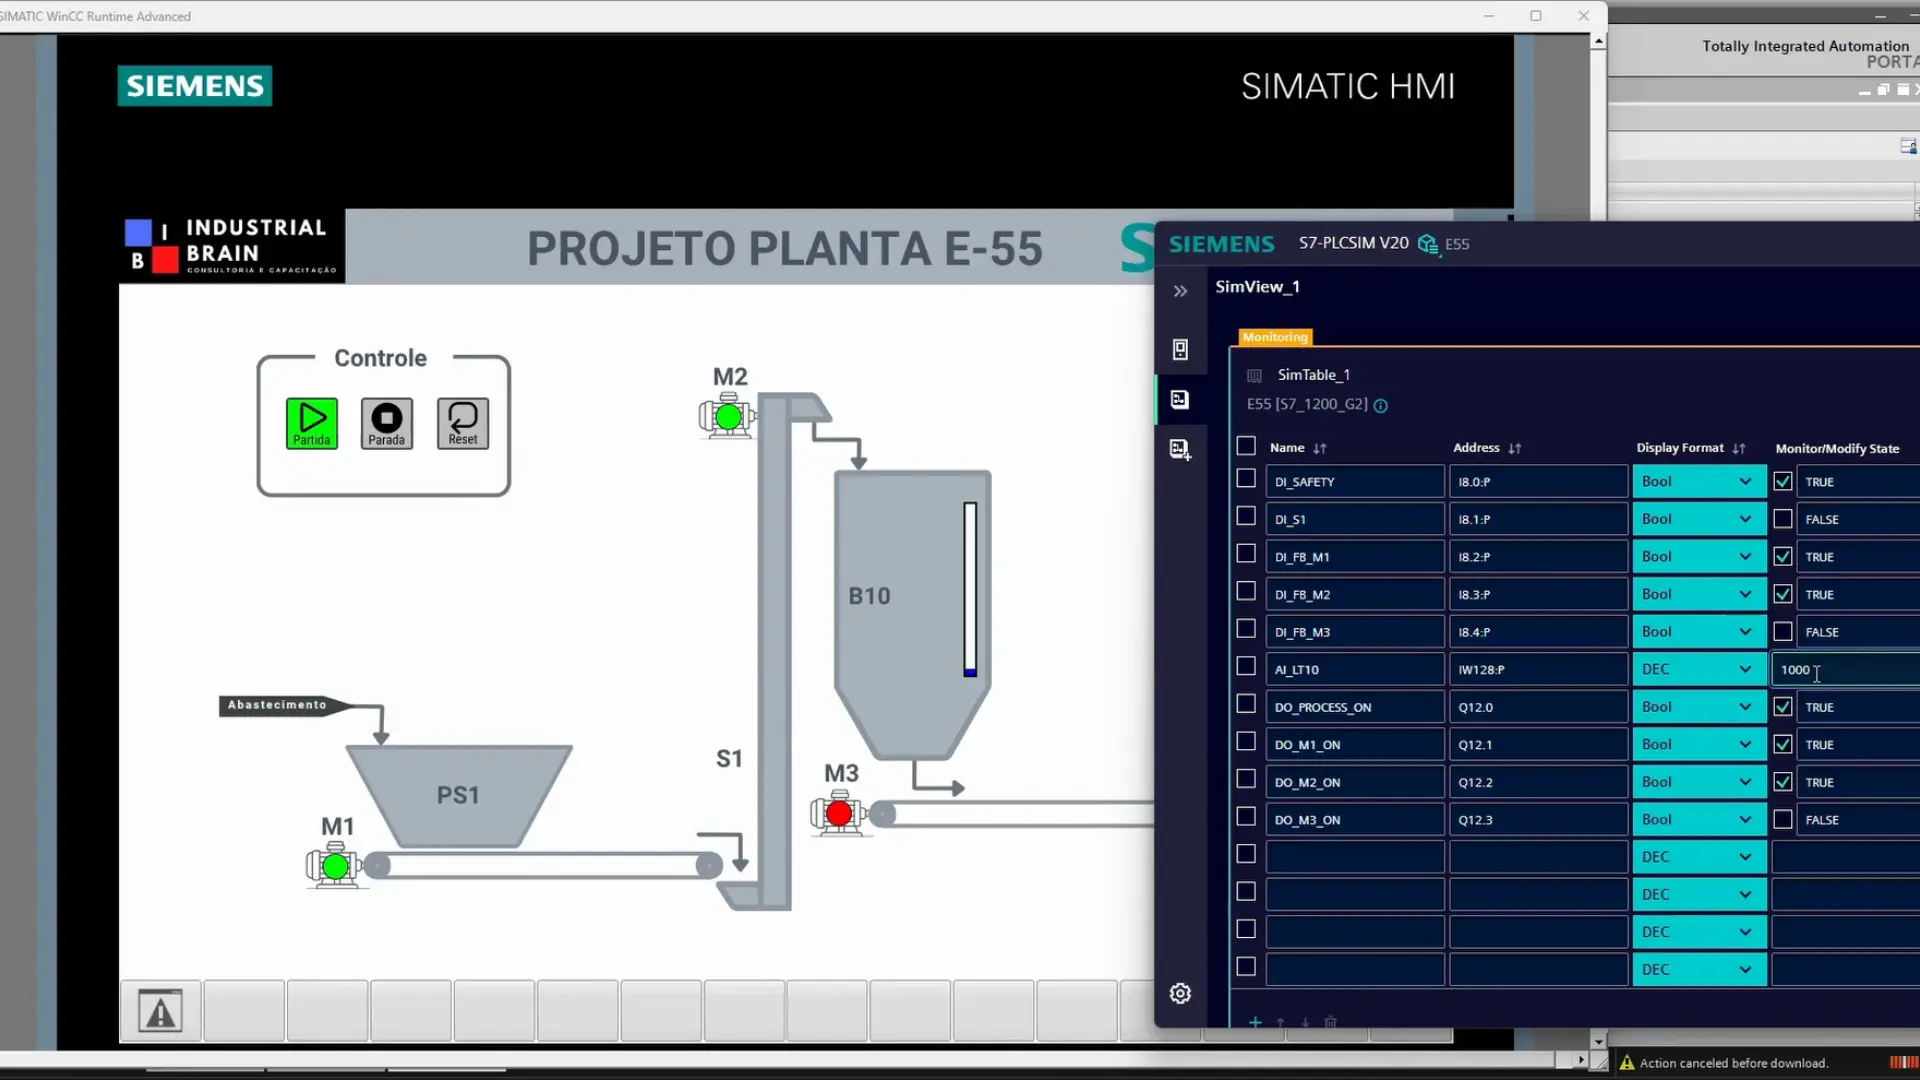Click the PS1 hopper
The width and height of the screenshot is (1920, 1080).
click(x=459, y=795)
